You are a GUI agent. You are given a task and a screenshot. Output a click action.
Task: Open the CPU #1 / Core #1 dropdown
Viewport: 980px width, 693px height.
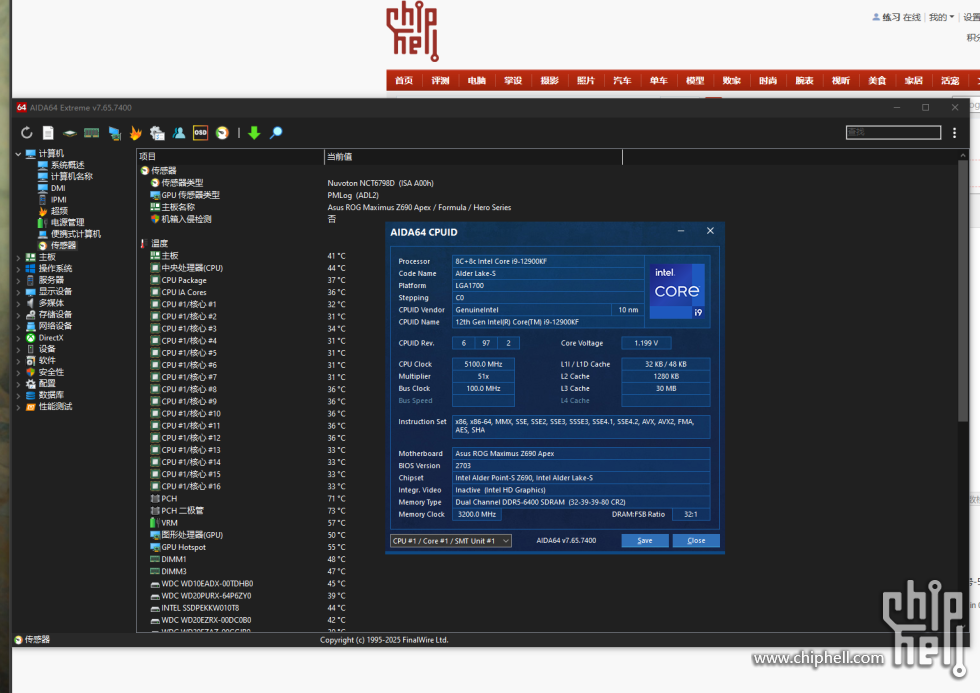tap(451, 541)
